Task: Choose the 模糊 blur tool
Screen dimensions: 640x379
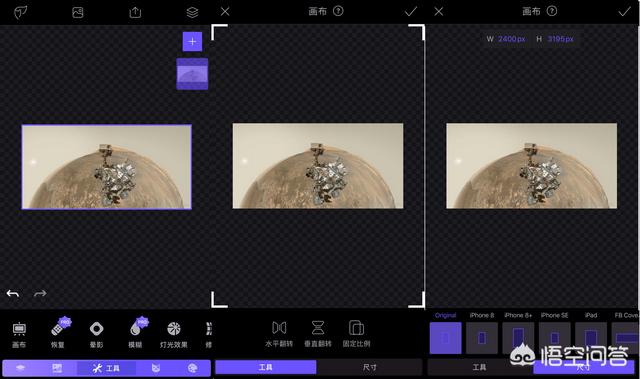Action: point(136,333)
